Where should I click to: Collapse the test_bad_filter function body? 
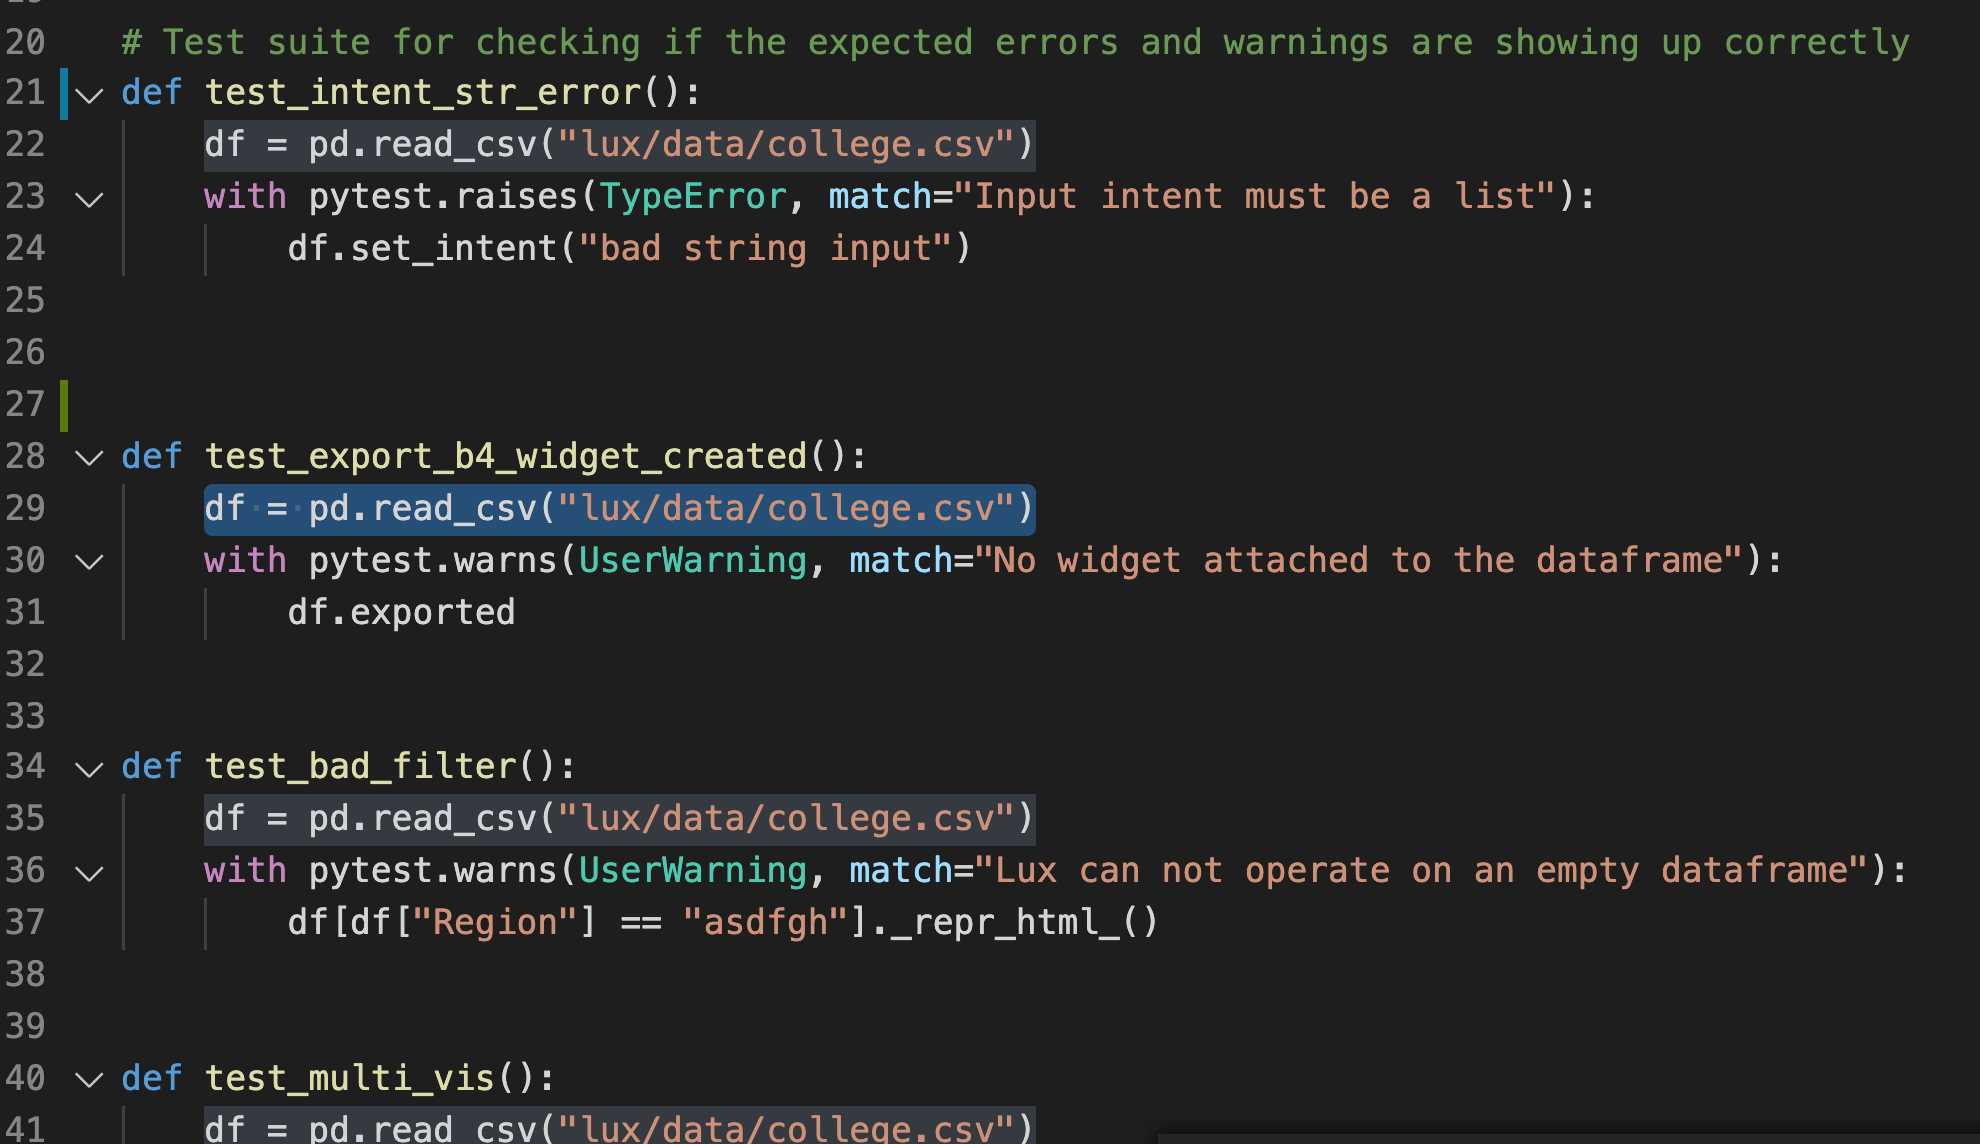pos(88,768)
